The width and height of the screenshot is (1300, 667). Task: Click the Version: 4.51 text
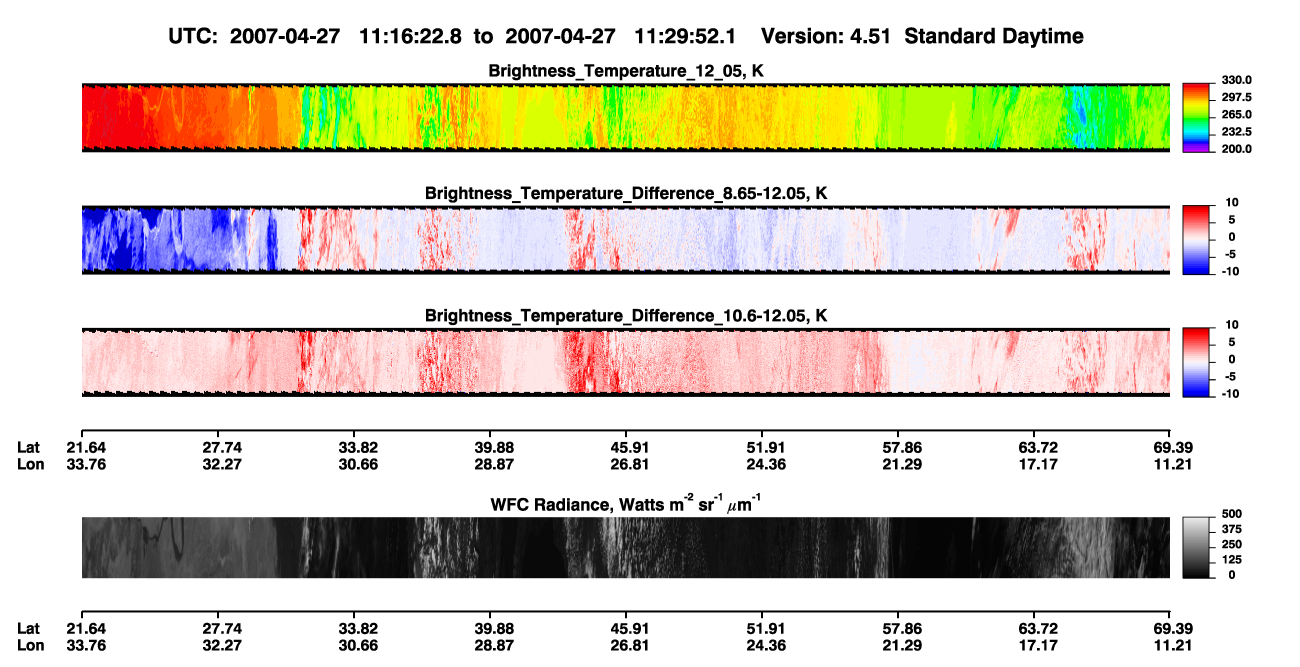click(x=825, y=37)
